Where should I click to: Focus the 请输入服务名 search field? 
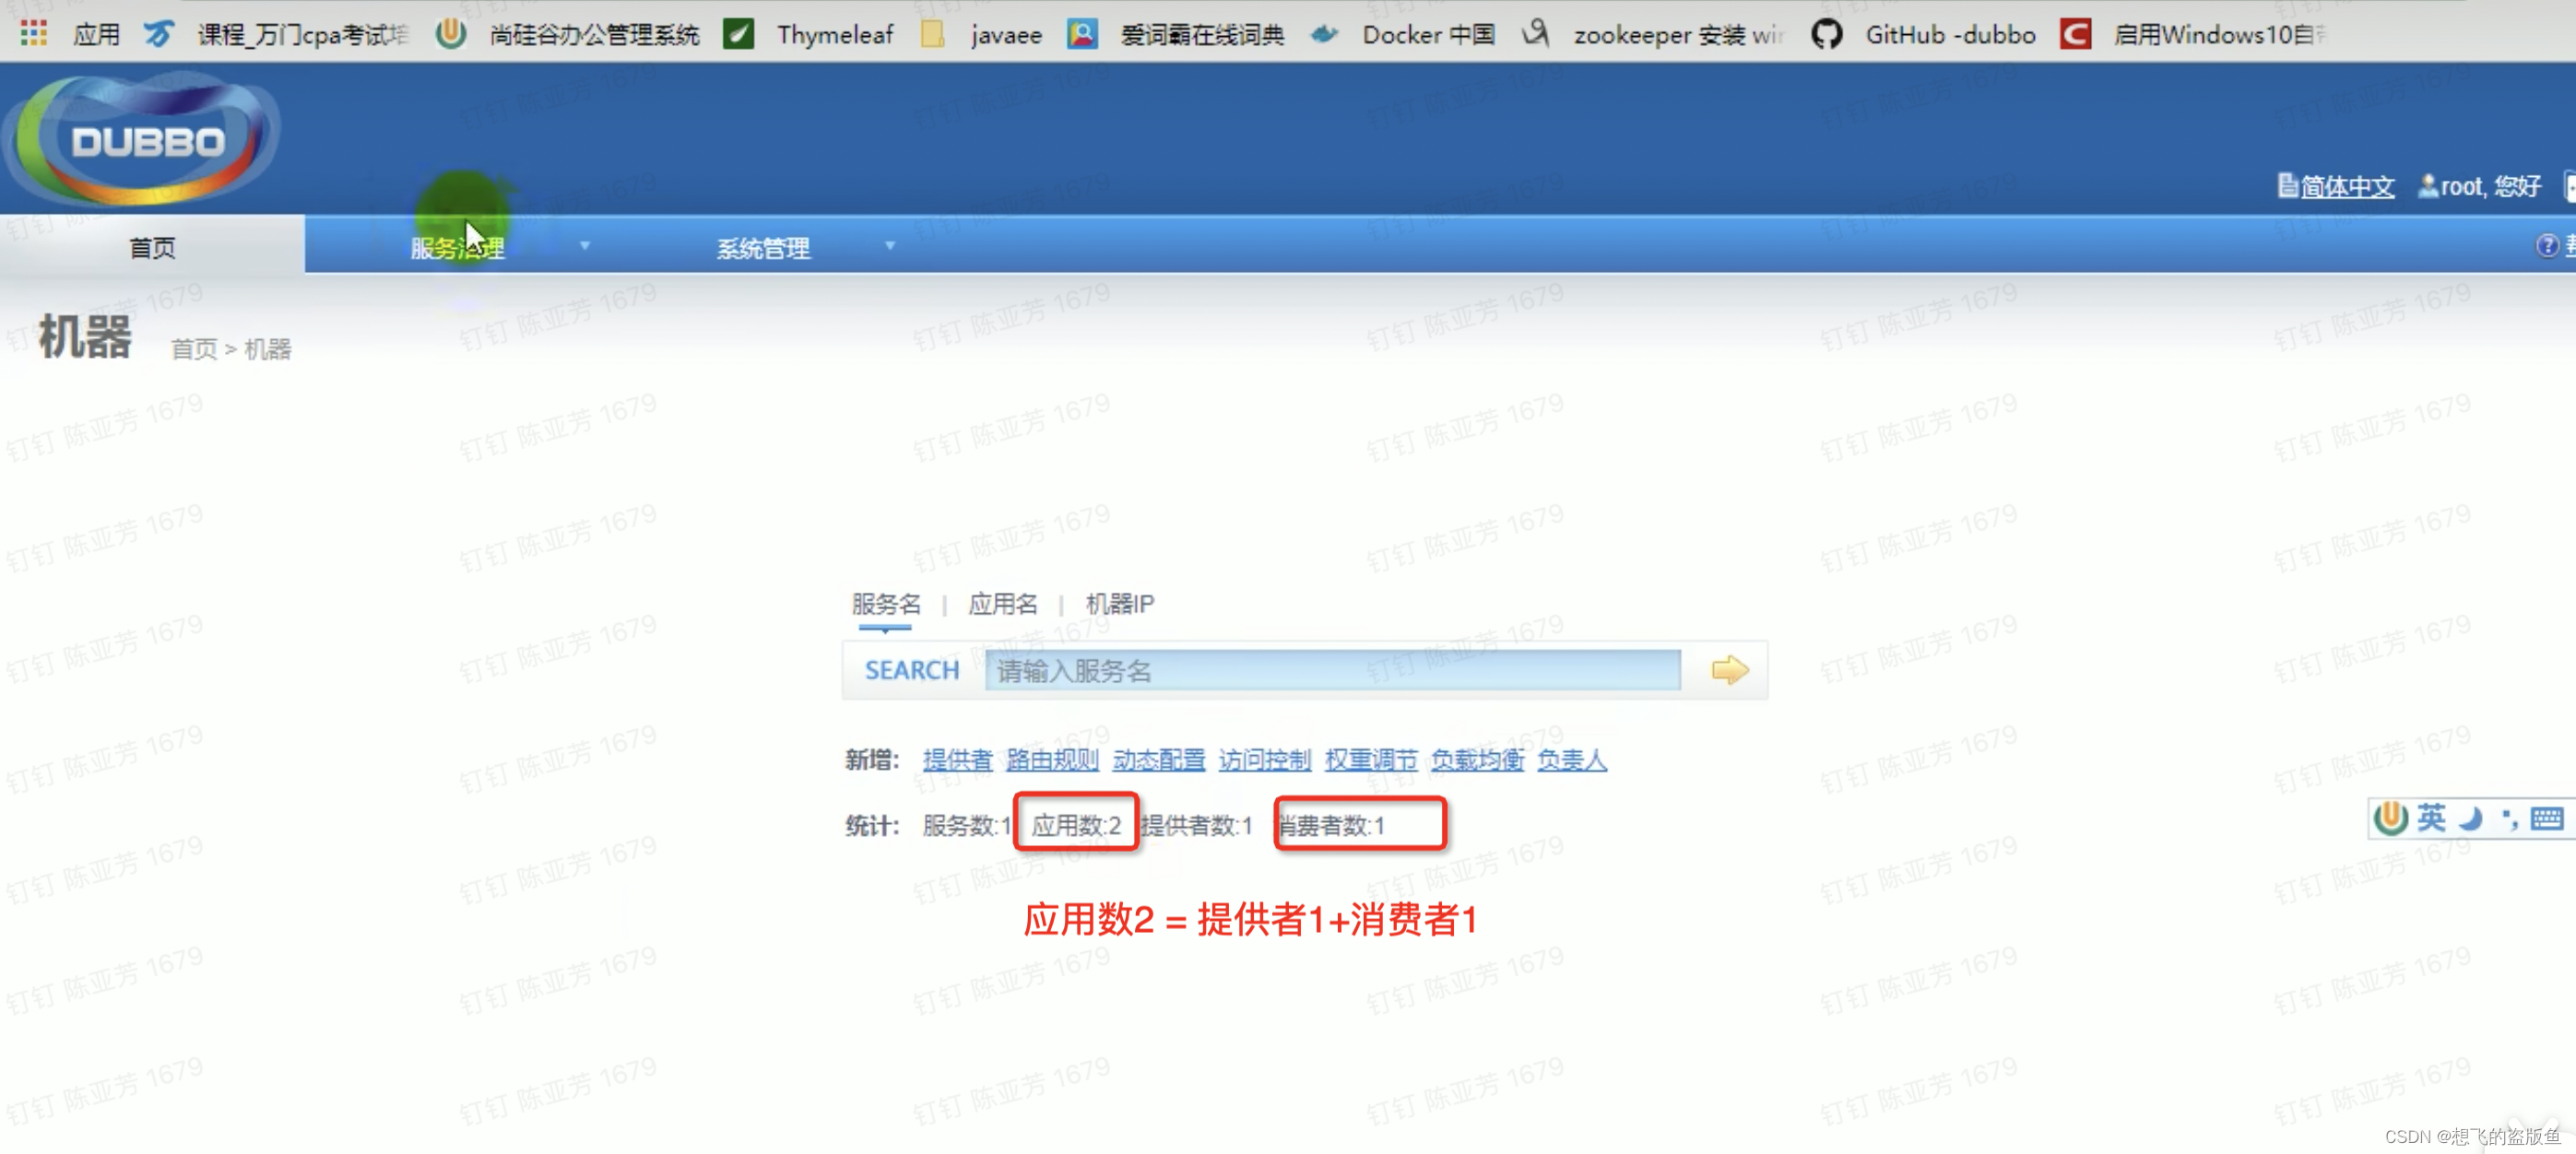point(1332,669)
